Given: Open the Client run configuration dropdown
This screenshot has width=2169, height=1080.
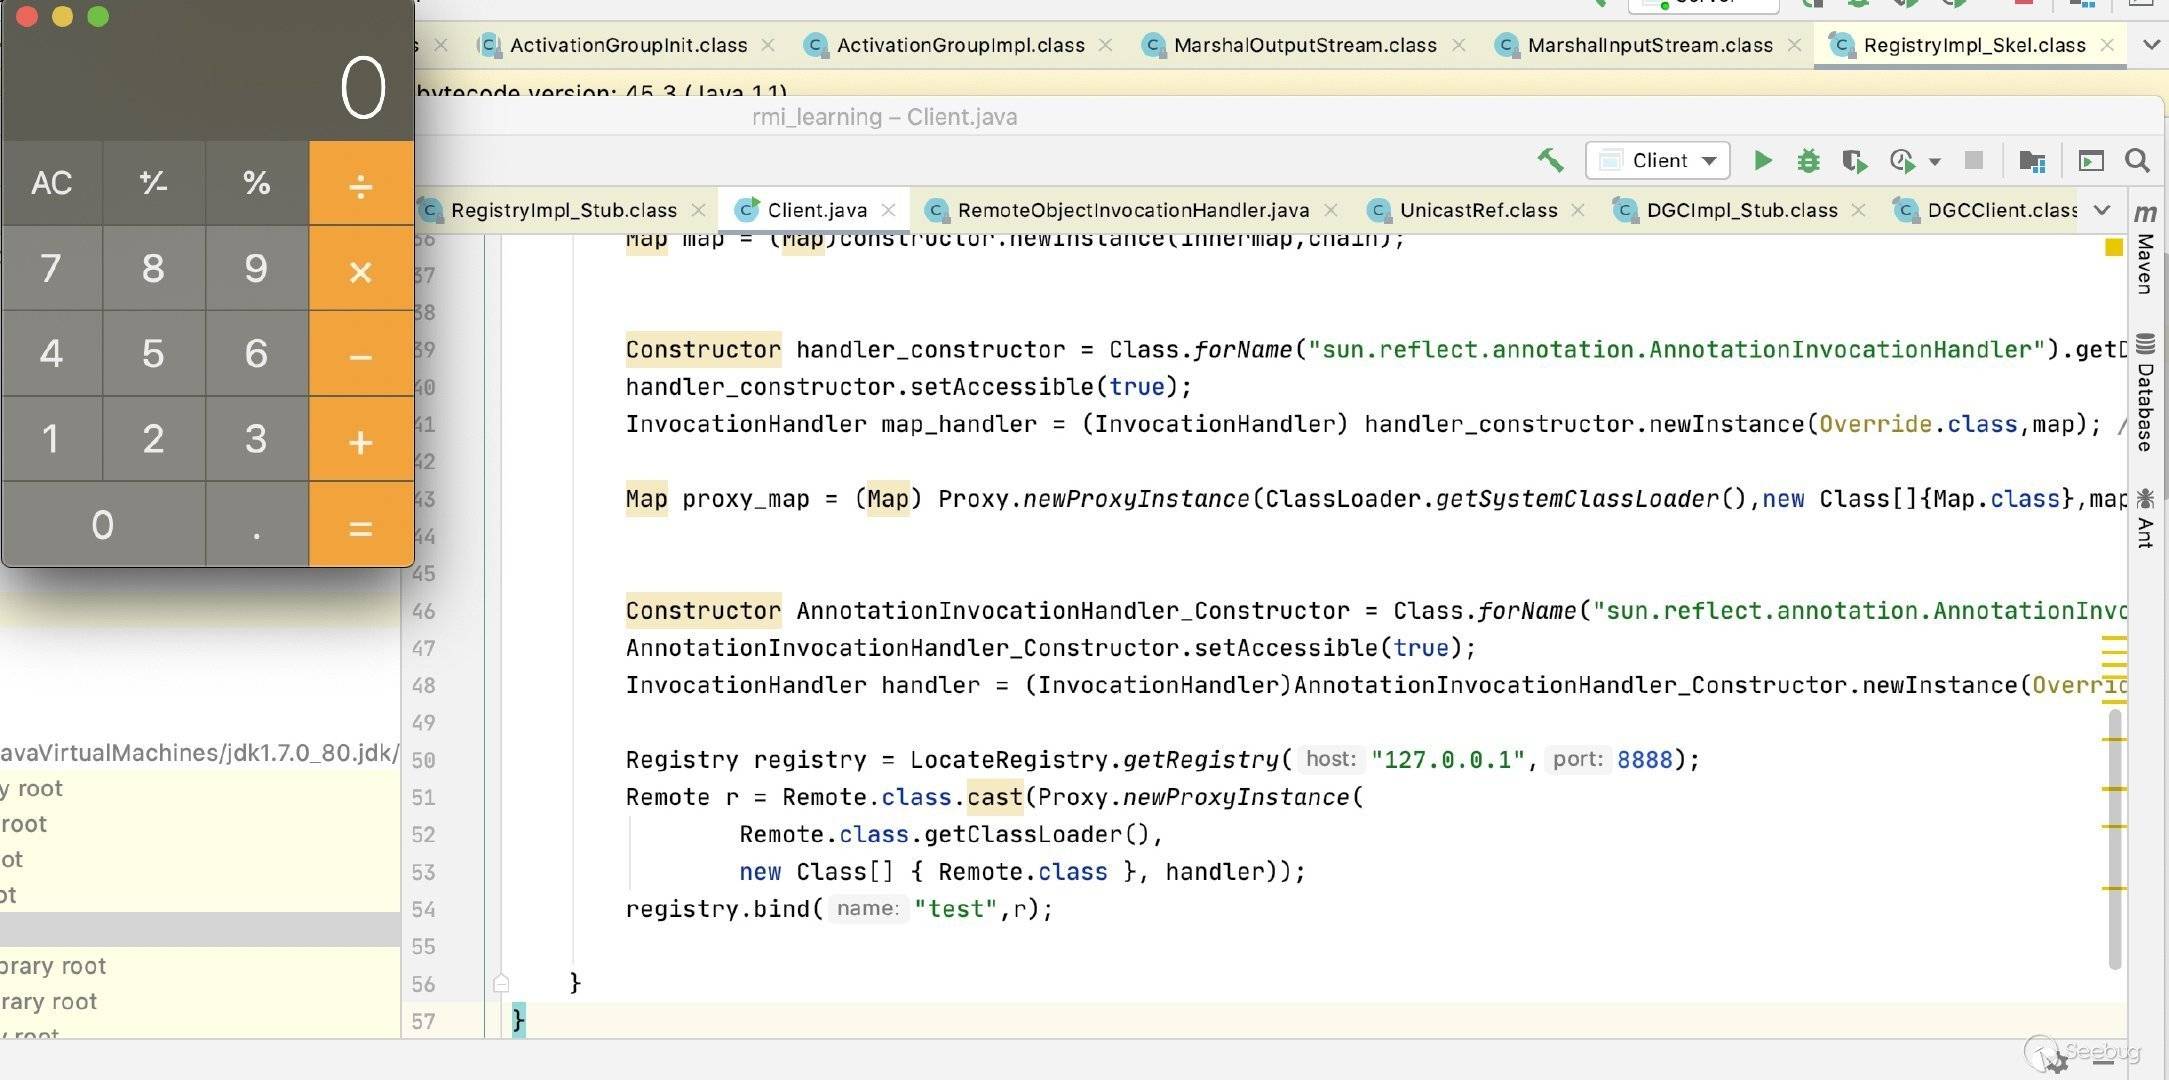Looking at the screenshot, I should point(1658,161).
